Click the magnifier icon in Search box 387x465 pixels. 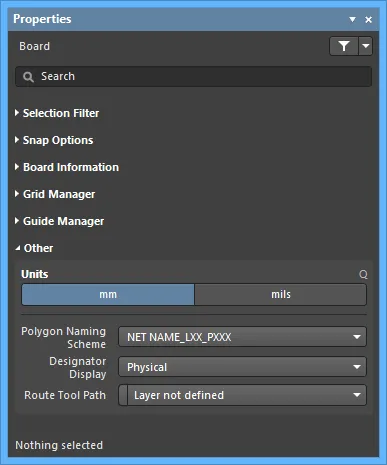(x=28, y=77)
